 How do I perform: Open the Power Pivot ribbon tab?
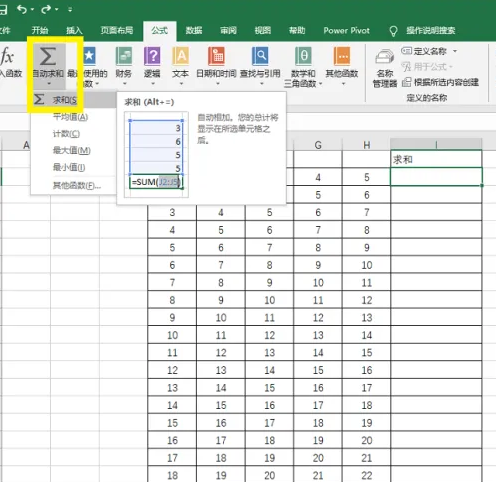(x=347, y=31)
